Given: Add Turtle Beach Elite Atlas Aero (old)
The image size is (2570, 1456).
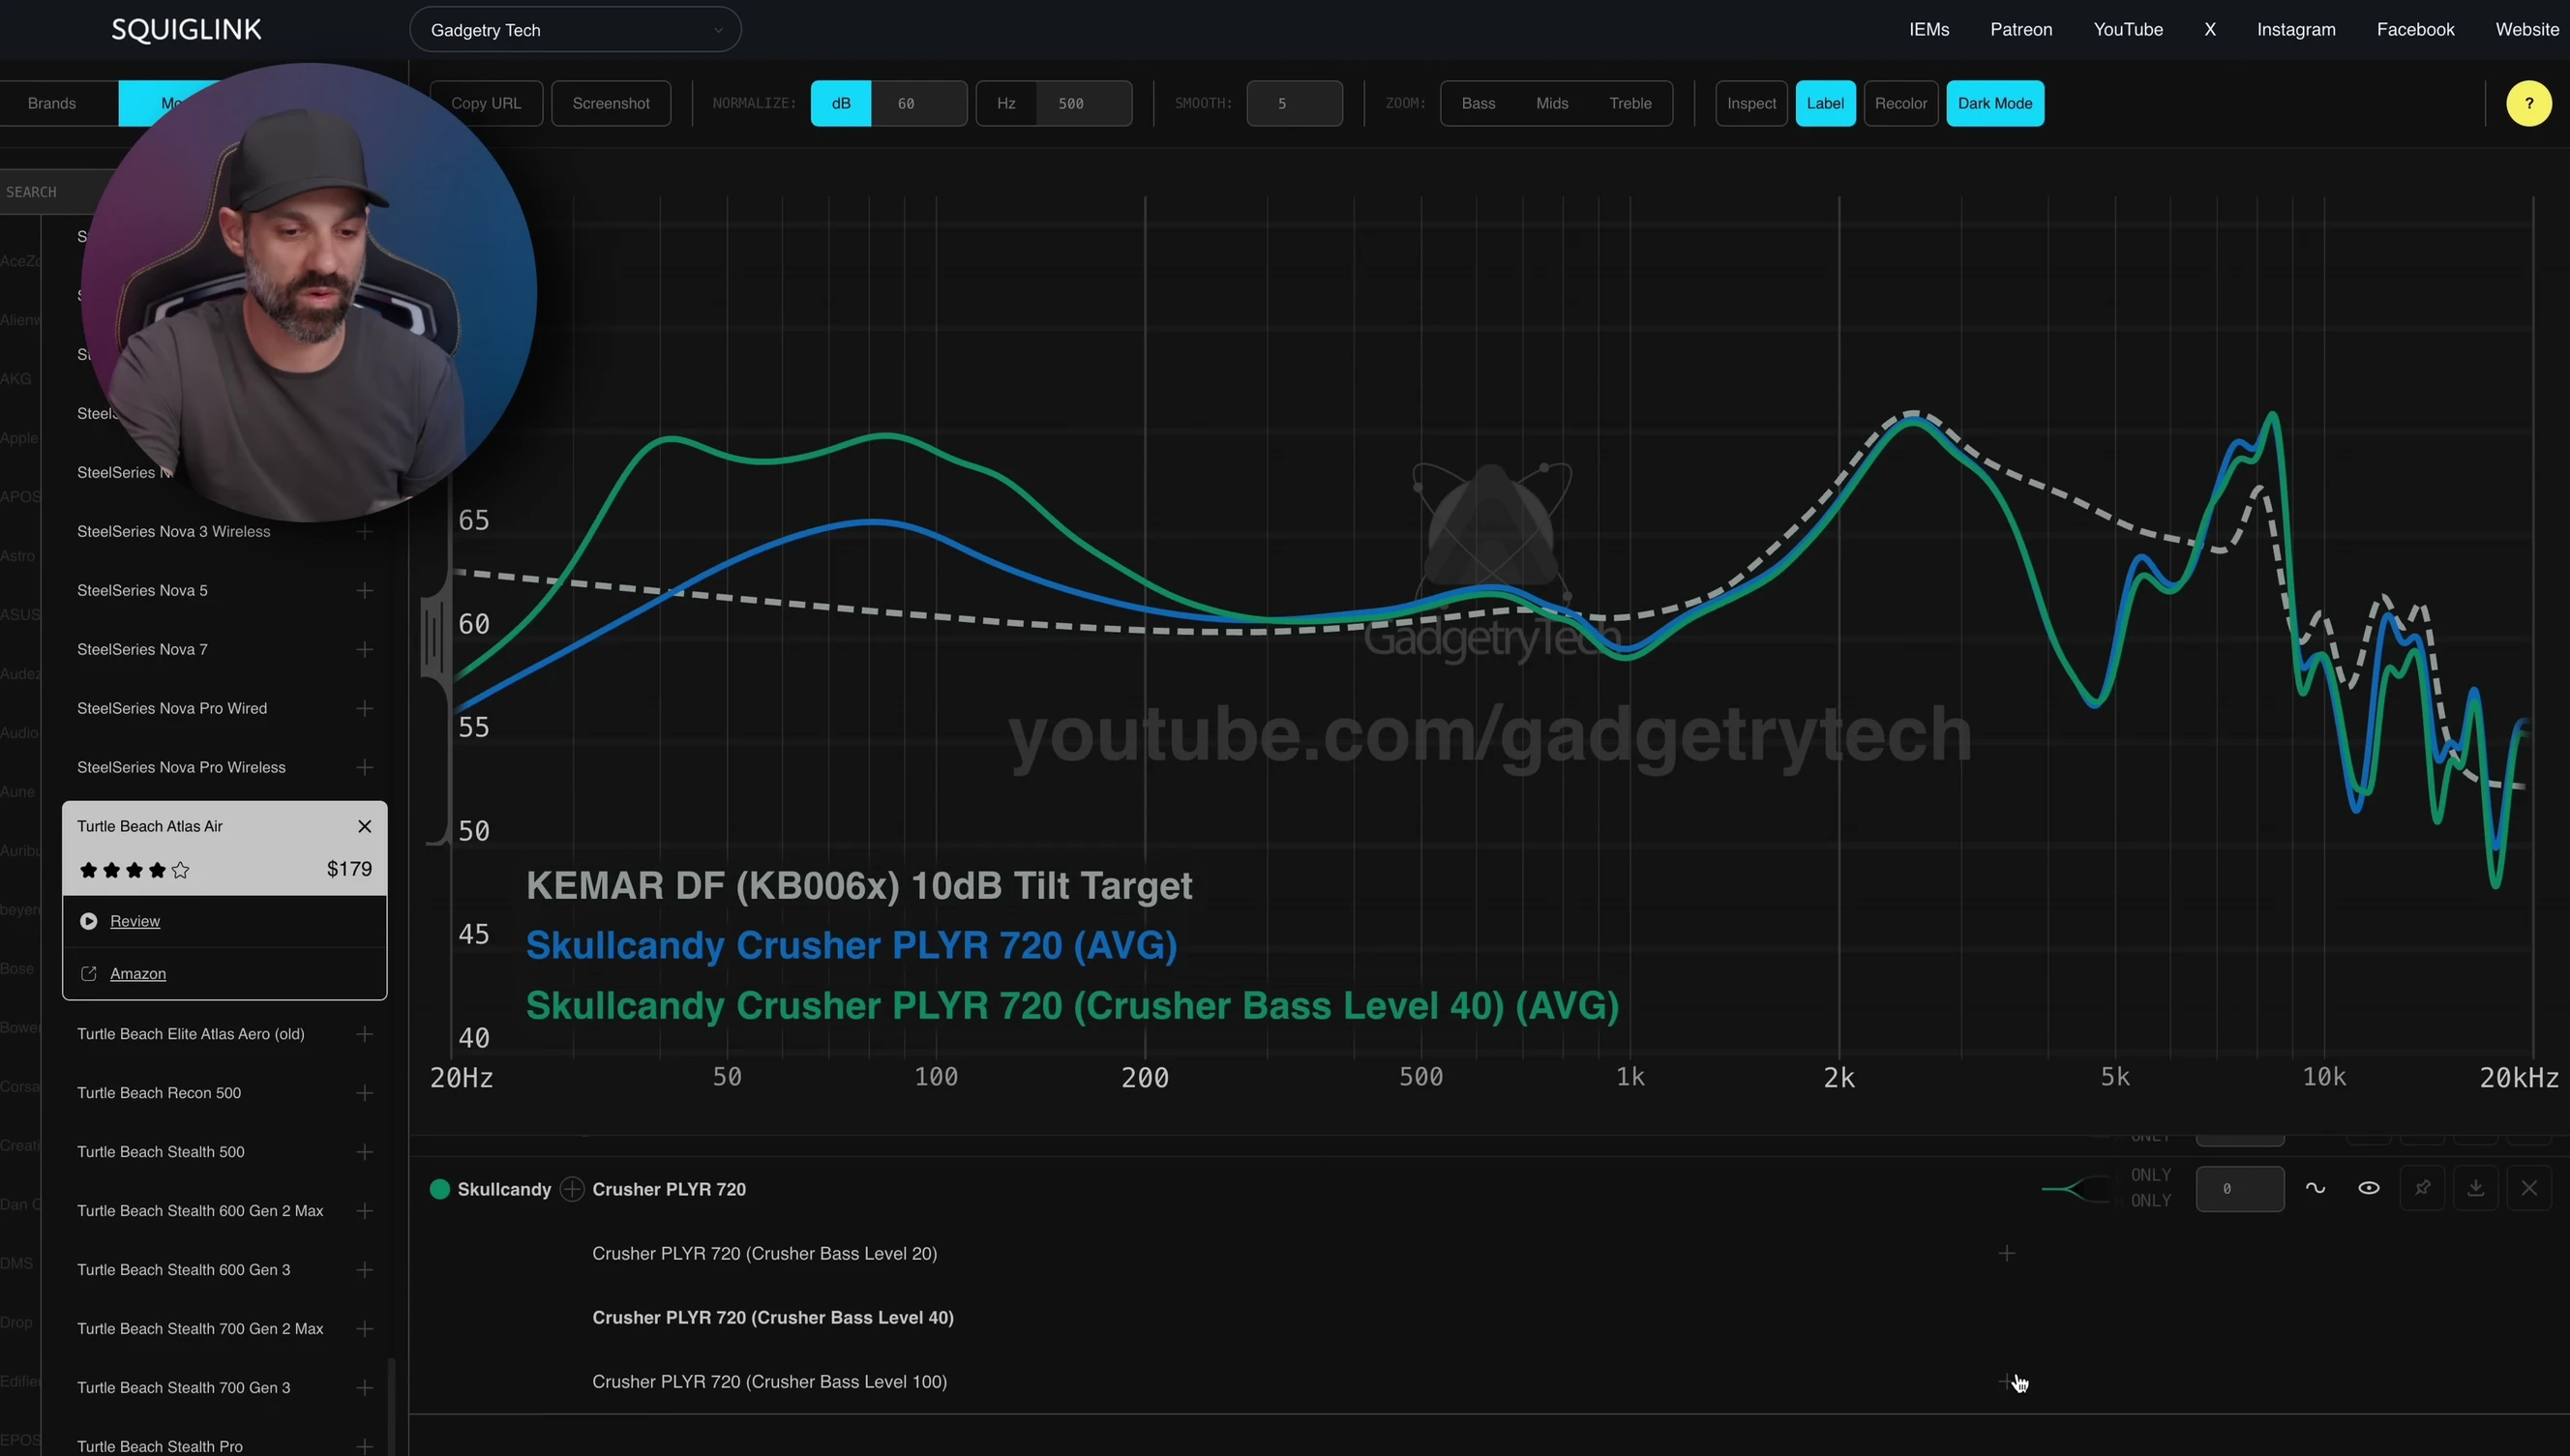Looking at the screenshot, I should point(364,1034).
